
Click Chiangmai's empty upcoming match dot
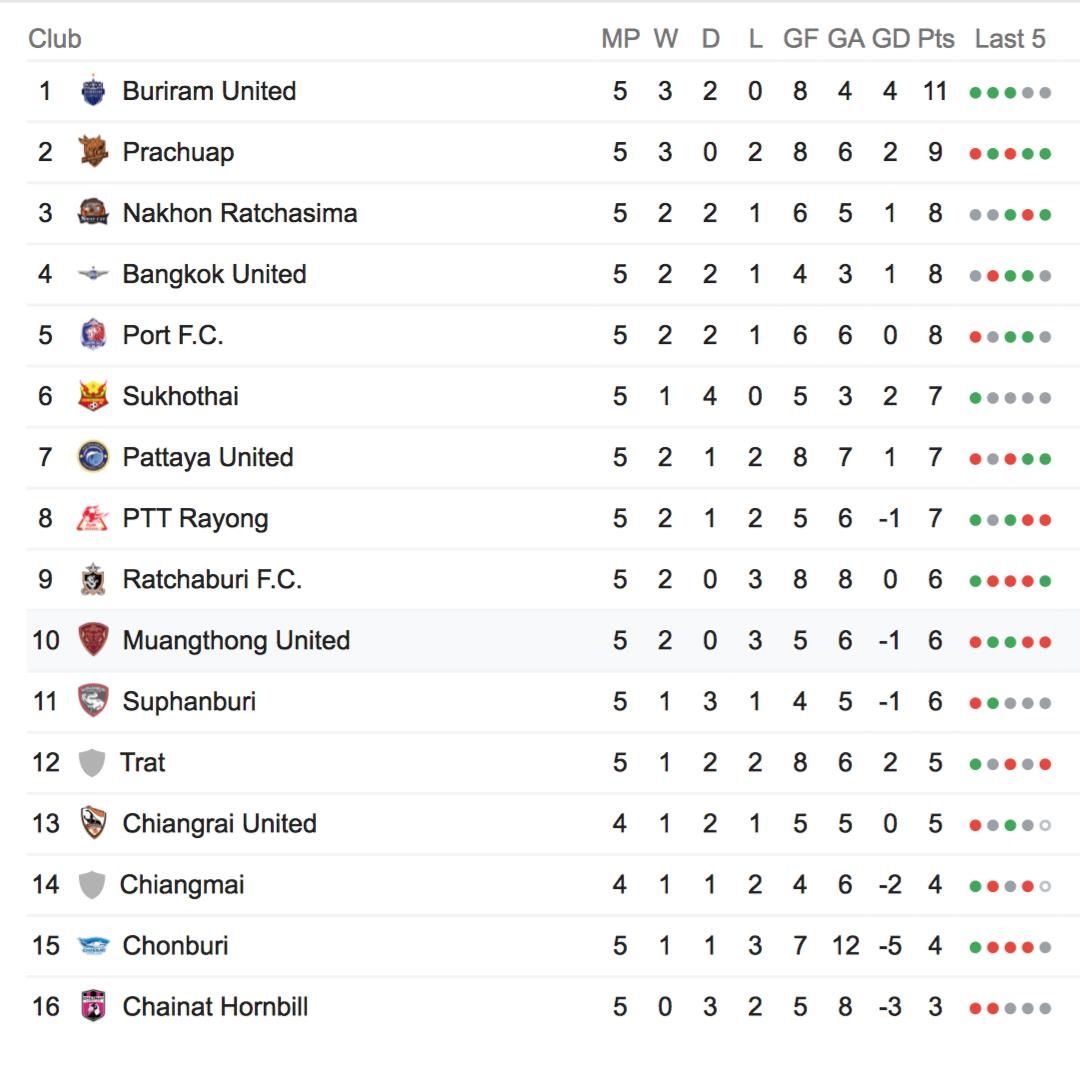pos(1045,886)
